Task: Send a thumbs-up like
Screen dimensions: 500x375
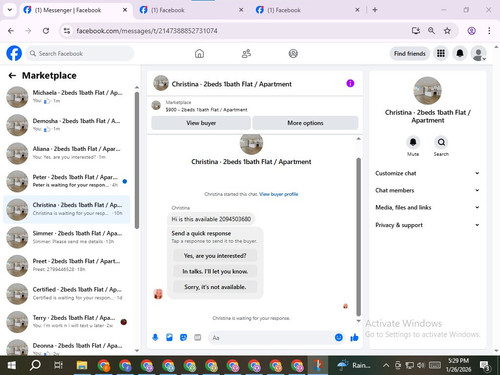Action: [x=354, y=338]
